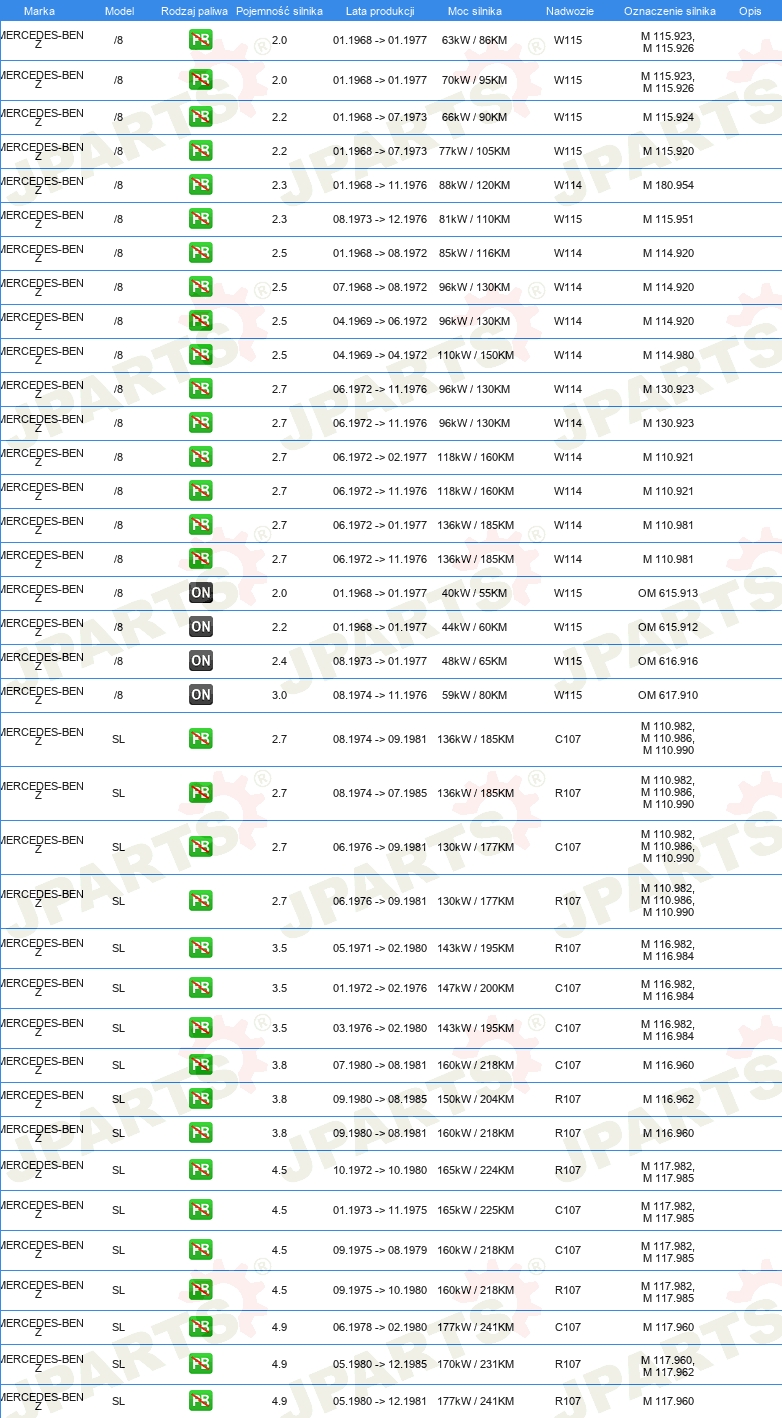This screenshot has width=782, height=1418.
Task: Click the production dates 07.1968 -> 08.1972
Action: 380,288
